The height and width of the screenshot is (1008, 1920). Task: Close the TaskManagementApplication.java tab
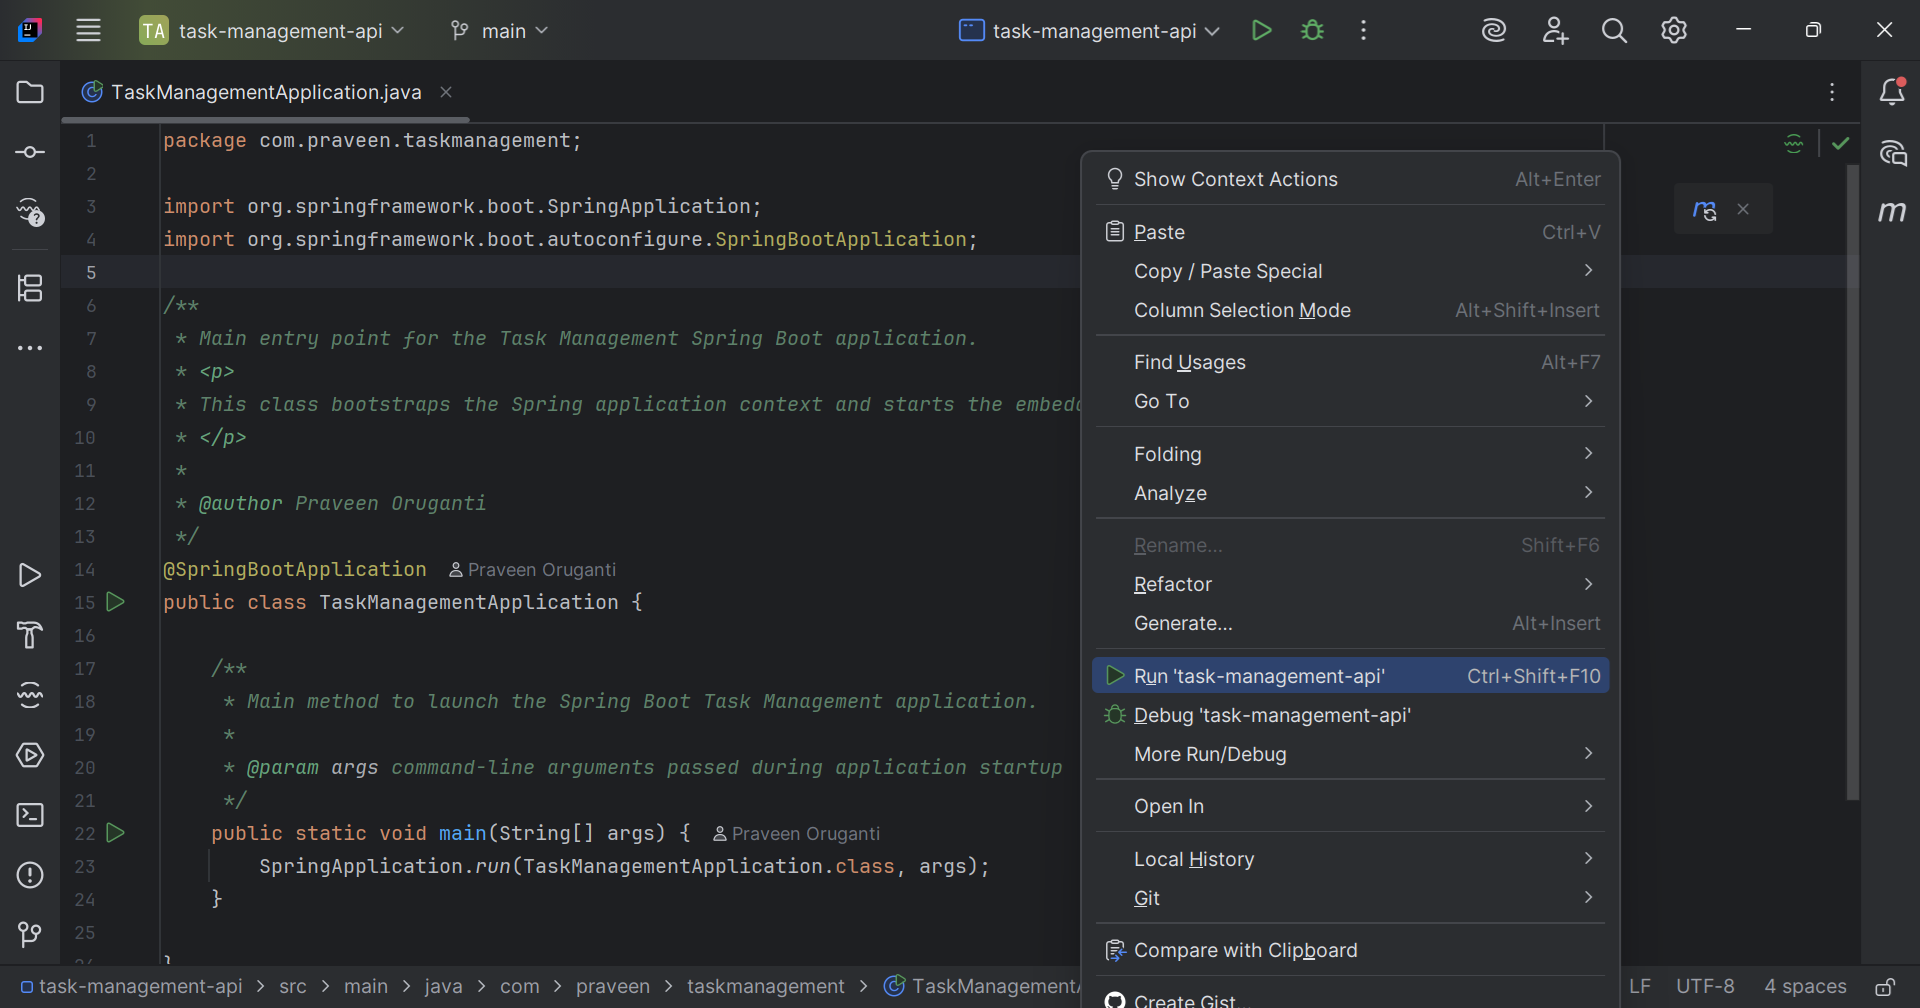click(446, 92)
